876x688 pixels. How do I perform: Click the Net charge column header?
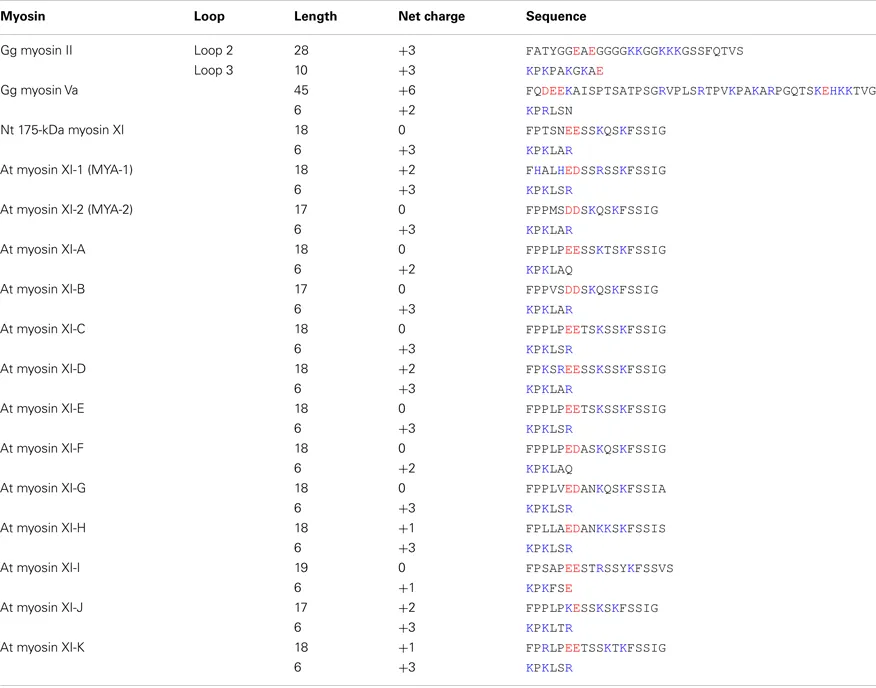[x=431, y=16]
